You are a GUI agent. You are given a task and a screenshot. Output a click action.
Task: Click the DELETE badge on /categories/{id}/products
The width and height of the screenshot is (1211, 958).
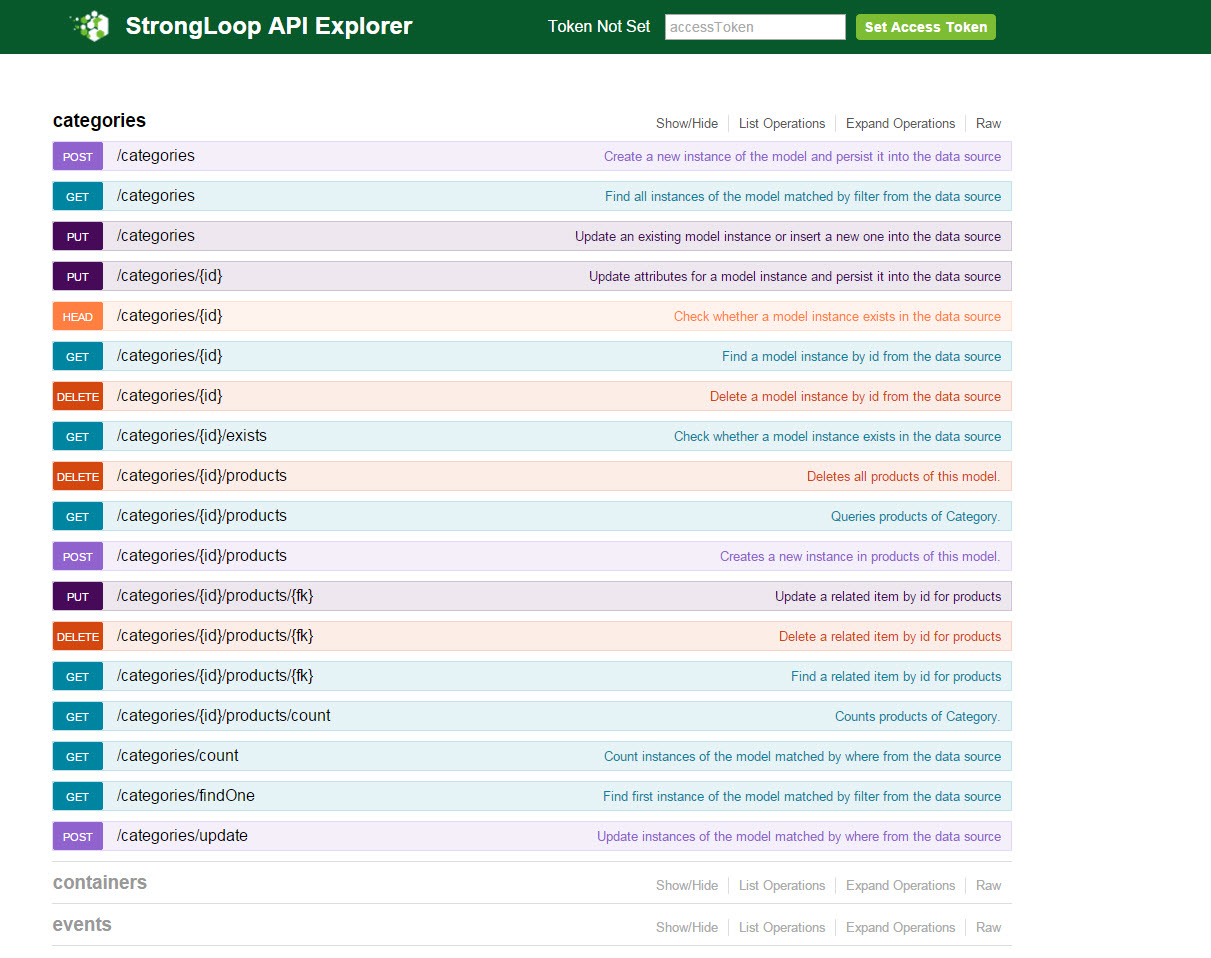pyautogui.click(x=77, y=476)
